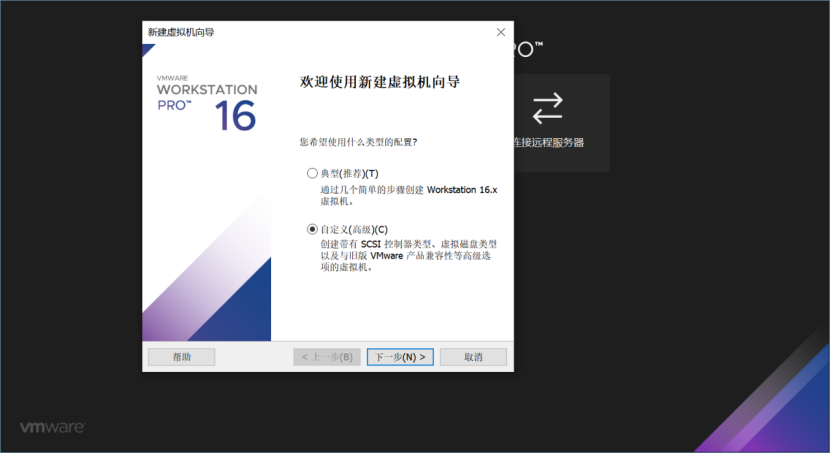Close the 新建虚拟机向导 dialog

[501, 32]
